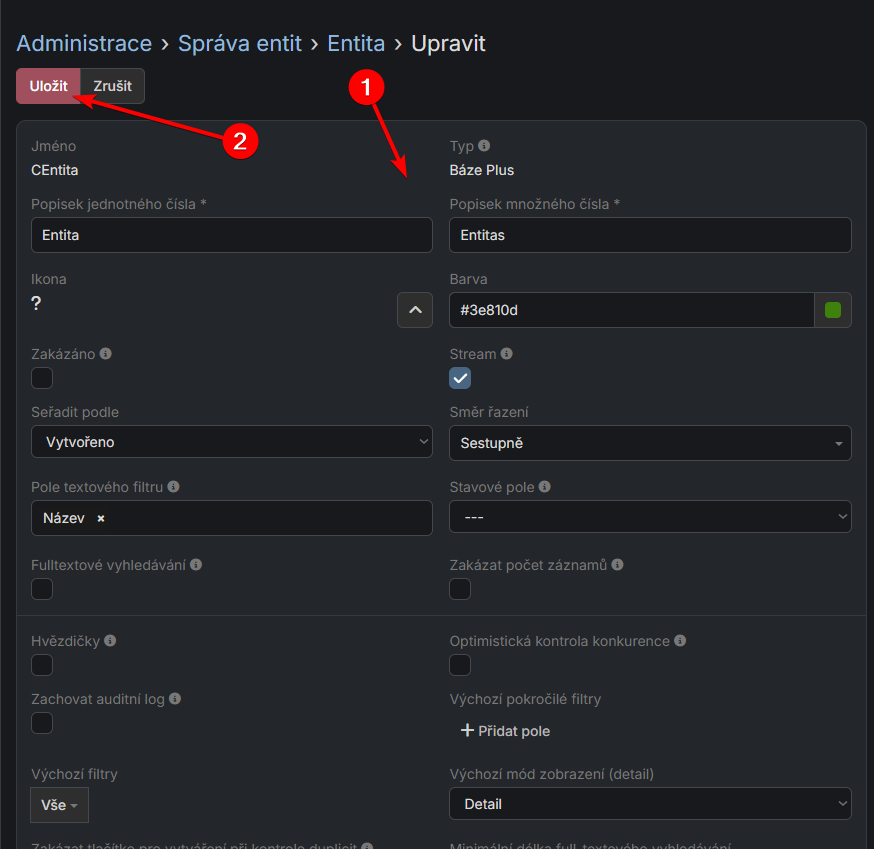
Task: Open the Výchozí filtry Vše dropdown
Action: [59, 805]
